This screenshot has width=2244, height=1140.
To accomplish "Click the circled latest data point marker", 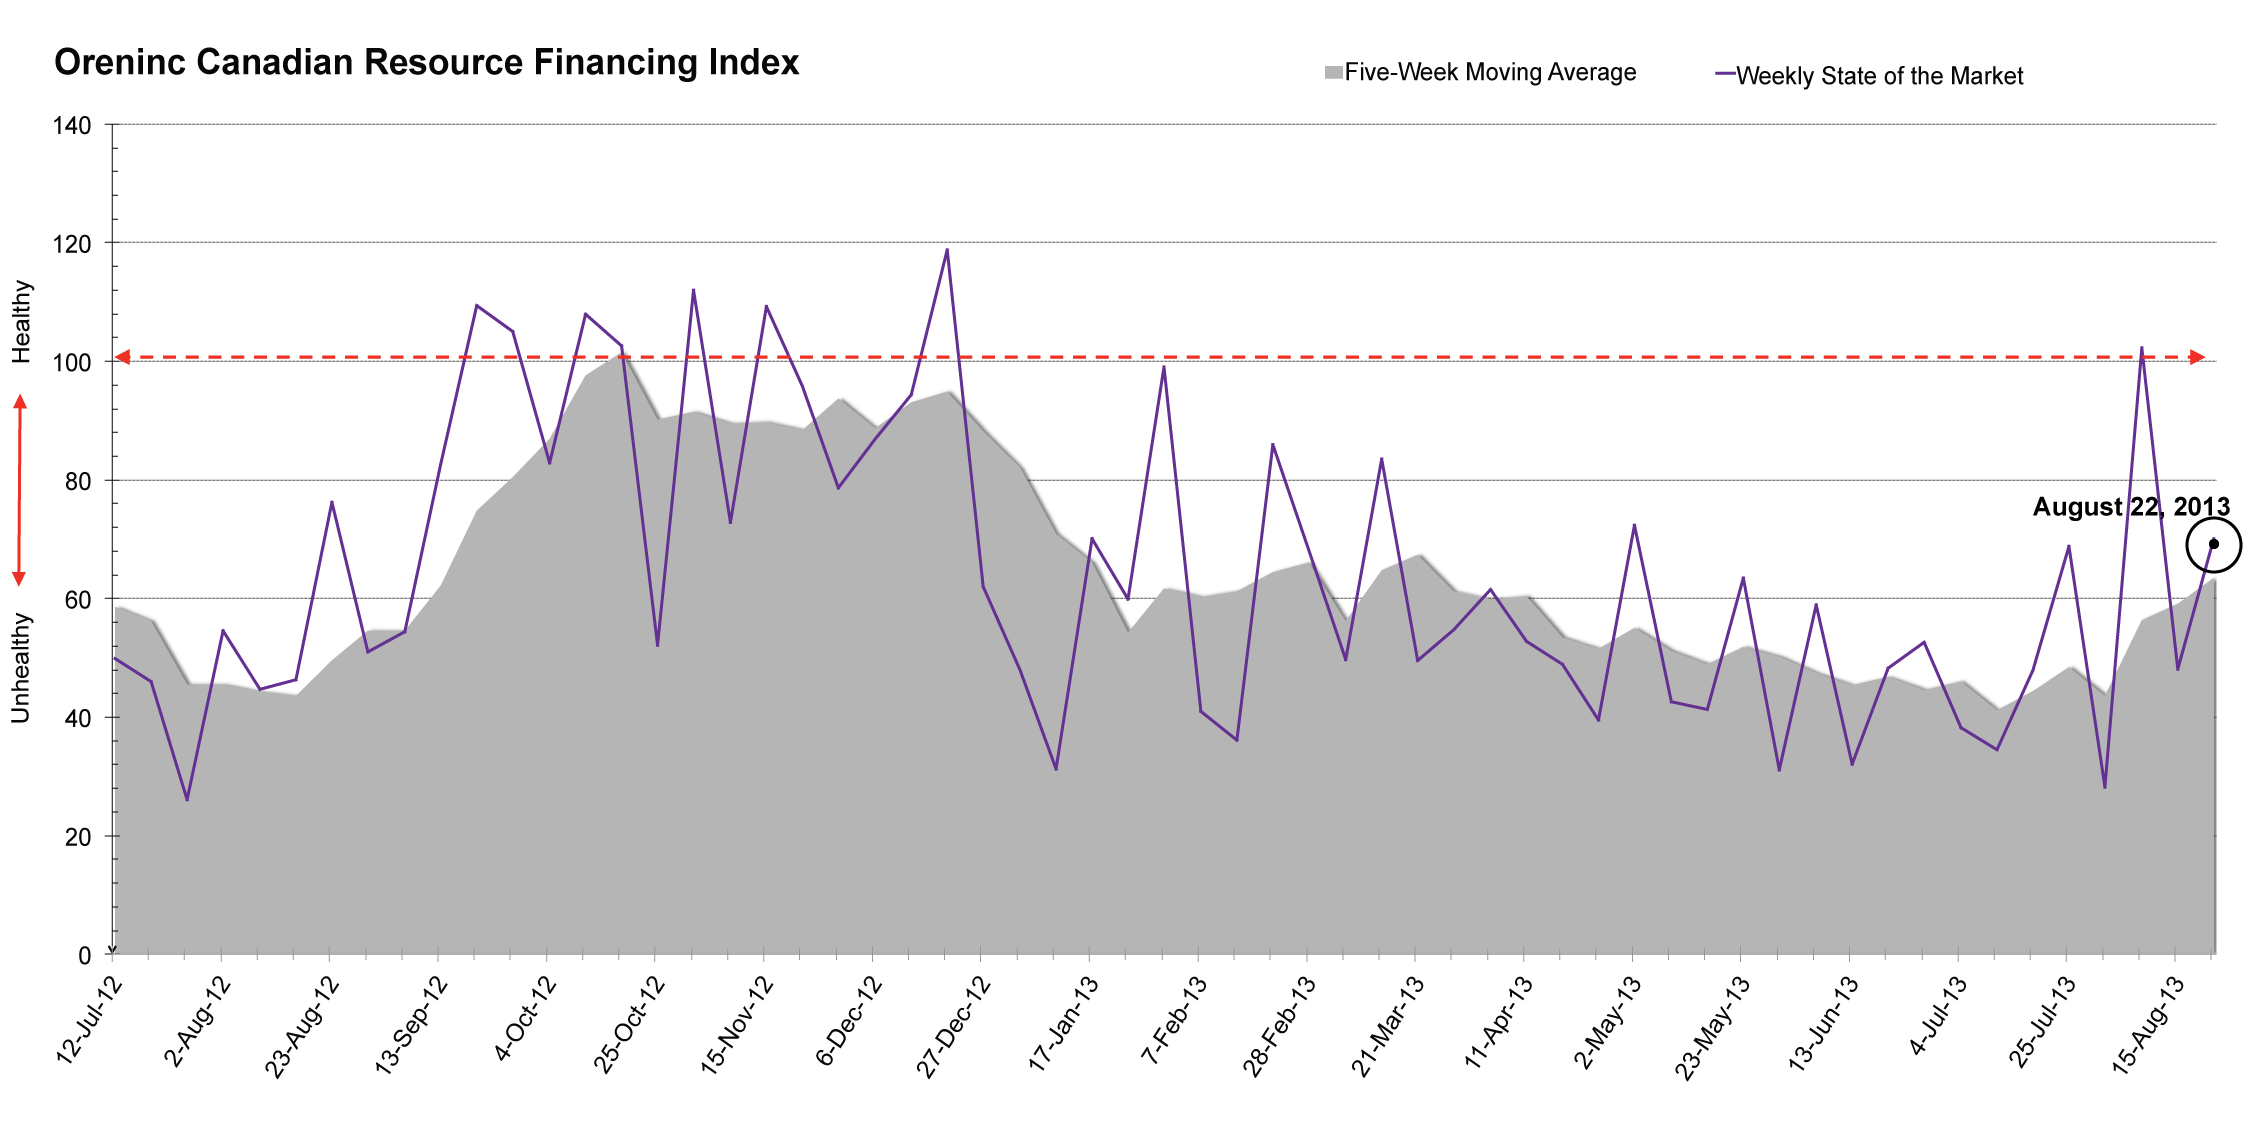I will [2214, 544].
